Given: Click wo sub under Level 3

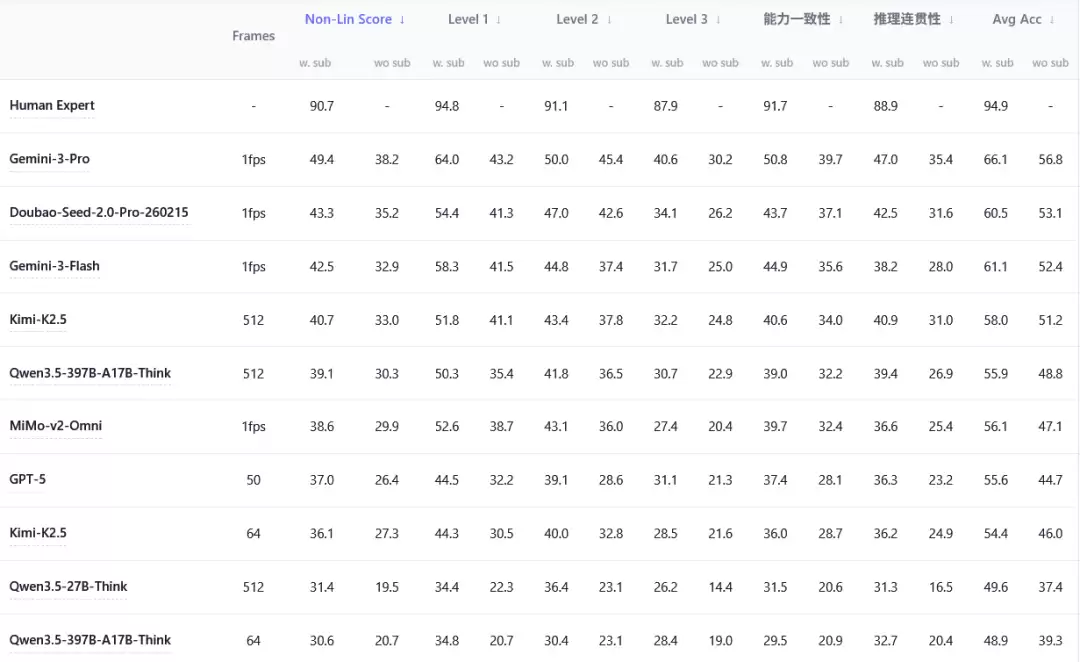Looking at the screenshot, I should [x=720, y=63].
